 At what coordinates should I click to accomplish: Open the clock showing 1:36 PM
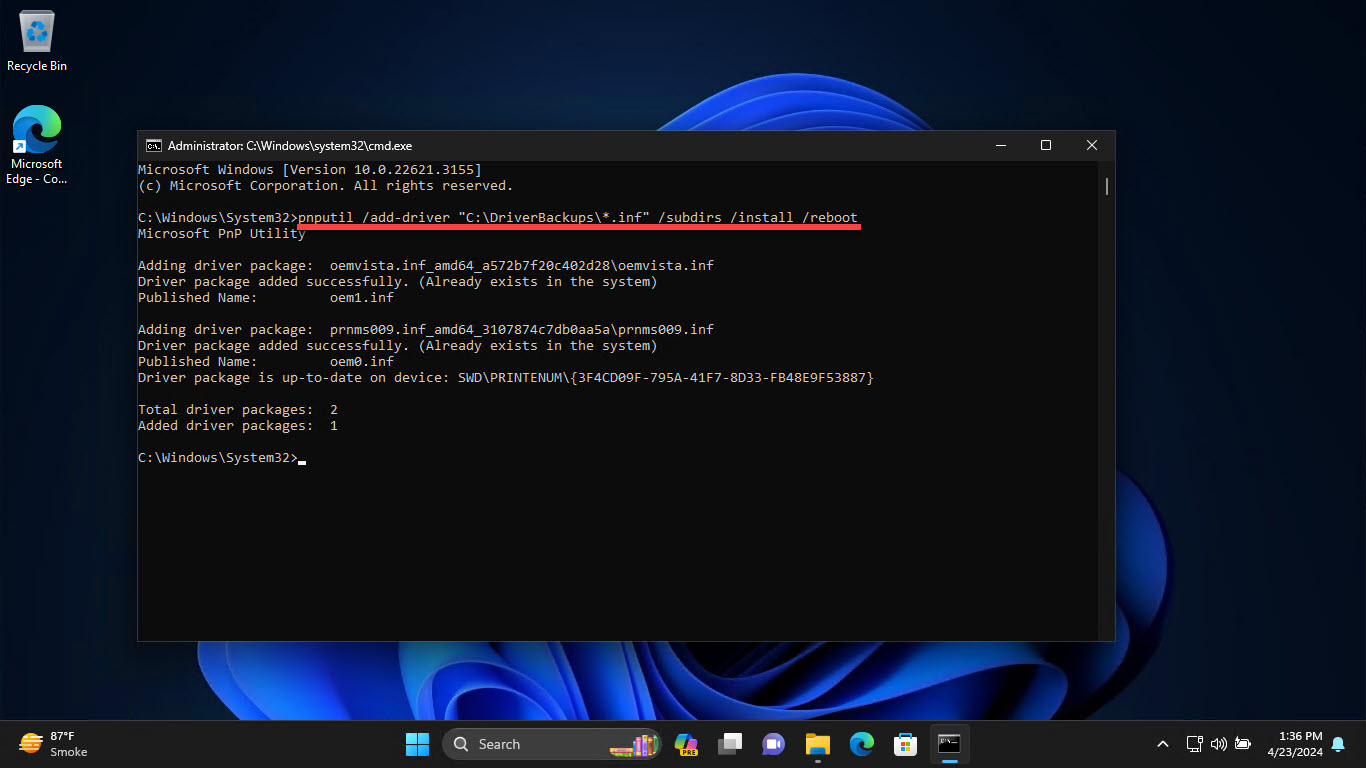coord(1295,744)
